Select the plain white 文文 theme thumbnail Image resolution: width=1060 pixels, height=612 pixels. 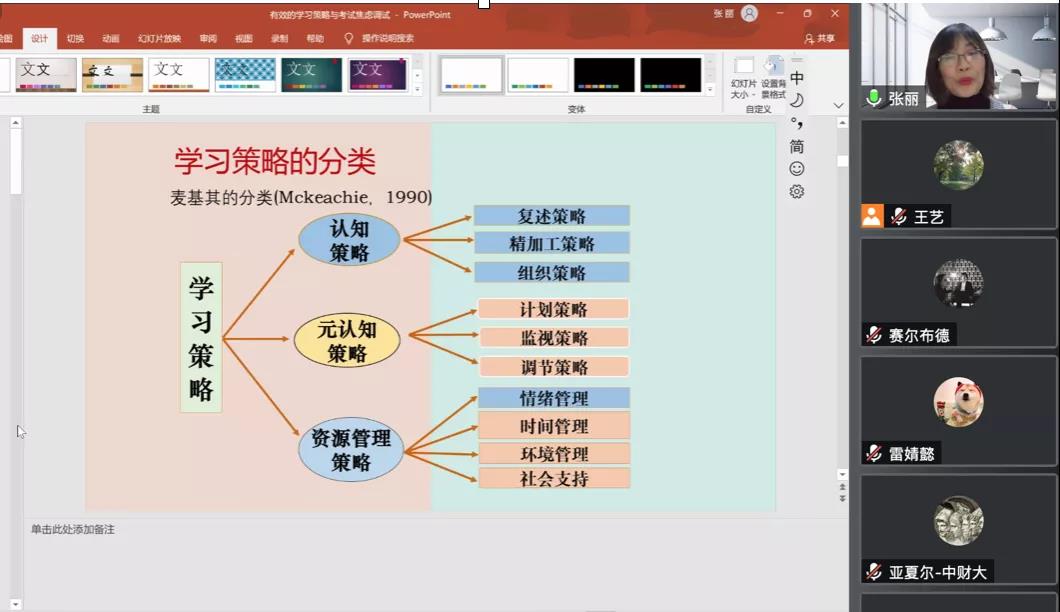pos(178,74)
